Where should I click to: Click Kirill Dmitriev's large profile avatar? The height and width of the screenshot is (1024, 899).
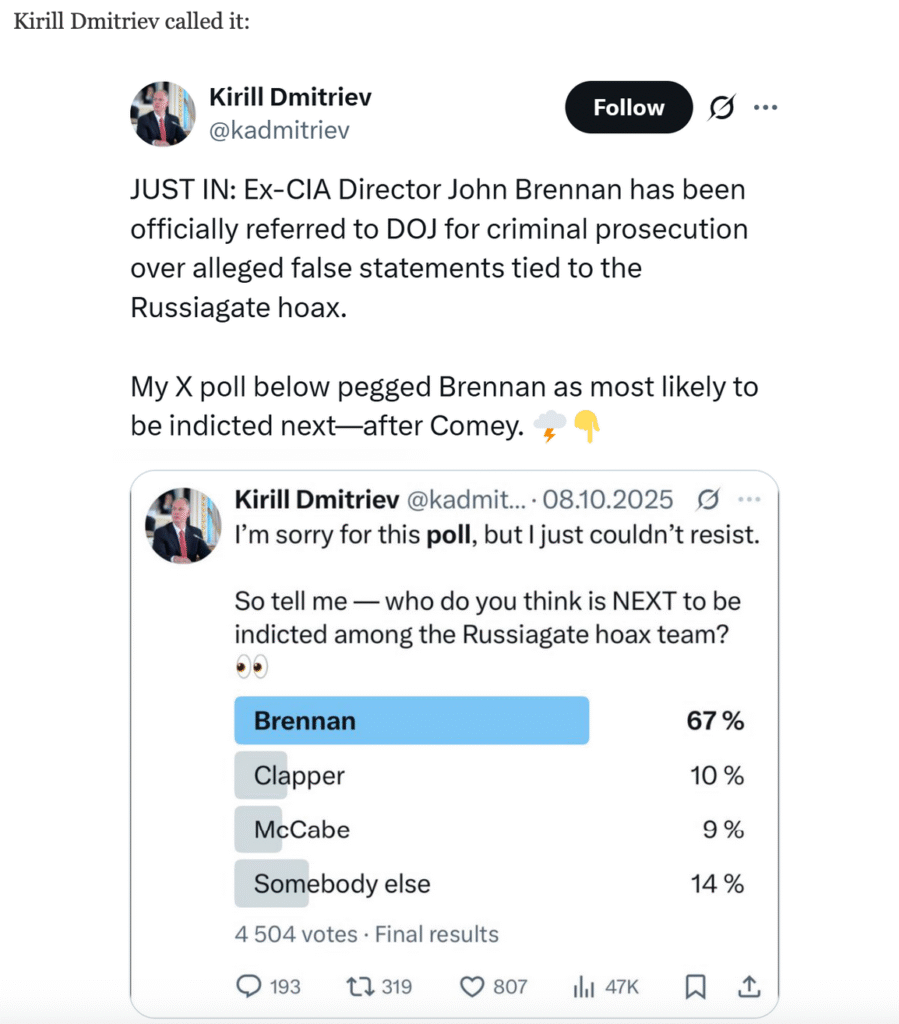point(161,113)
